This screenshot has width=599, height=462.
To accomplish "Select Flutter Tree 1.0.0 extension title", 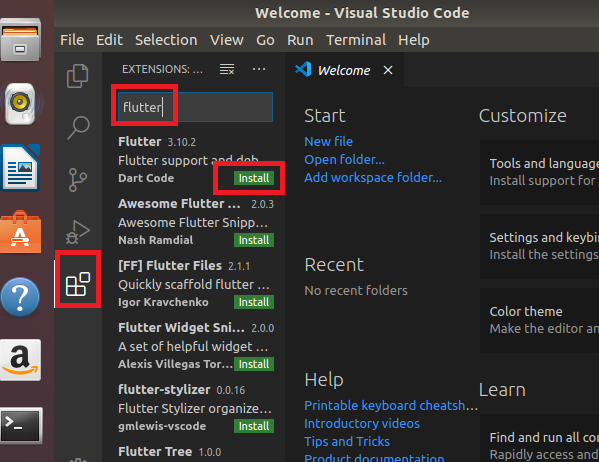I will pyautogui.click(x=155, y=451).
